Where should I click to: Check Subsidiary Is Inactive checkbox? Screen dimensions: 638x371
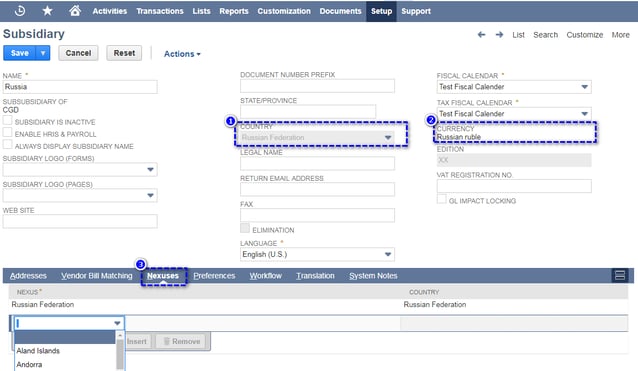click(7, 121)
